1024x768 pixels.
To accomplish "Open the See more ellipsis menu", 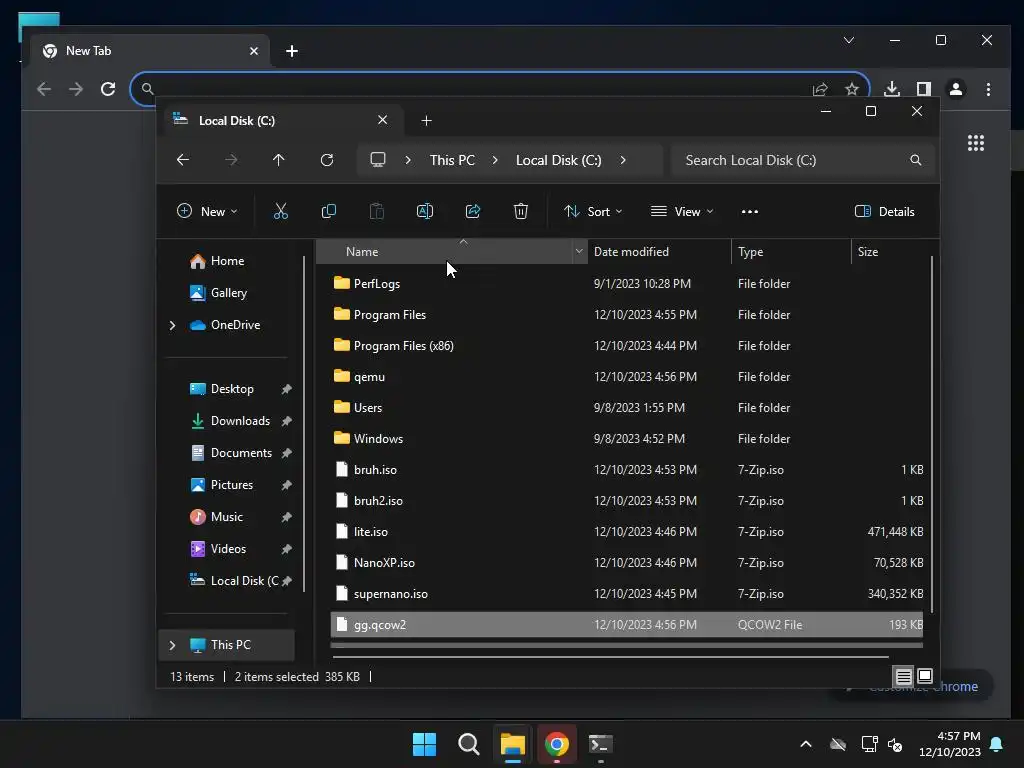I will tap(750, 212).
